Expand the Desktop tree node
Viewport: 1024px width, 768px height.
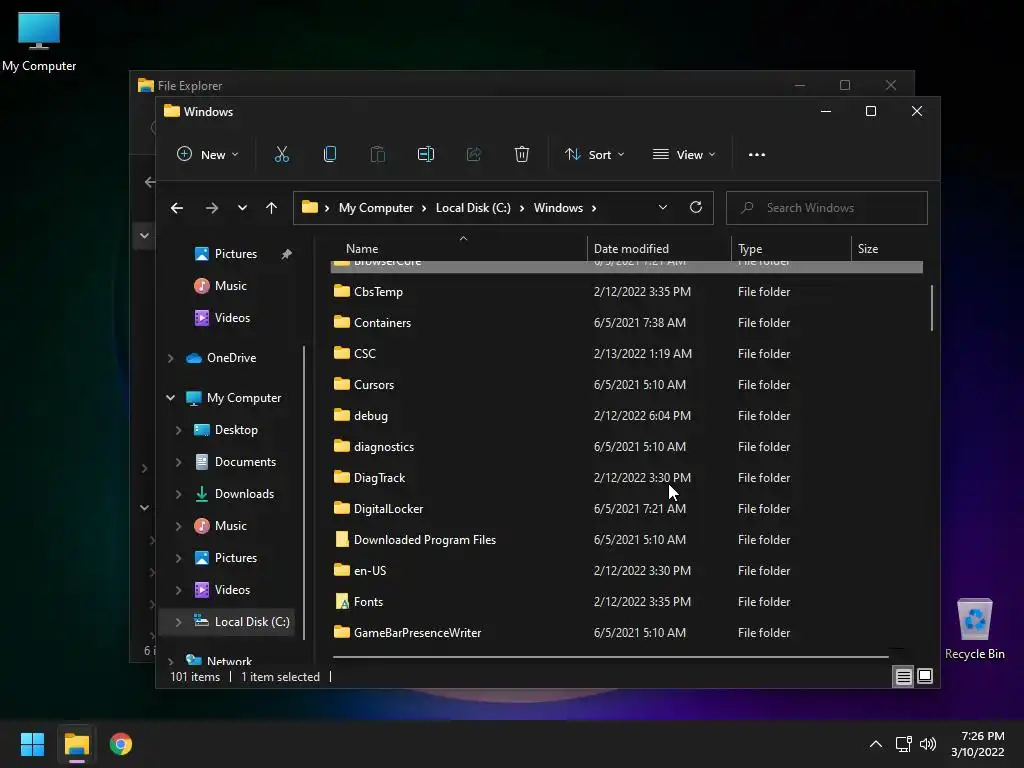[x=178, y=430]
